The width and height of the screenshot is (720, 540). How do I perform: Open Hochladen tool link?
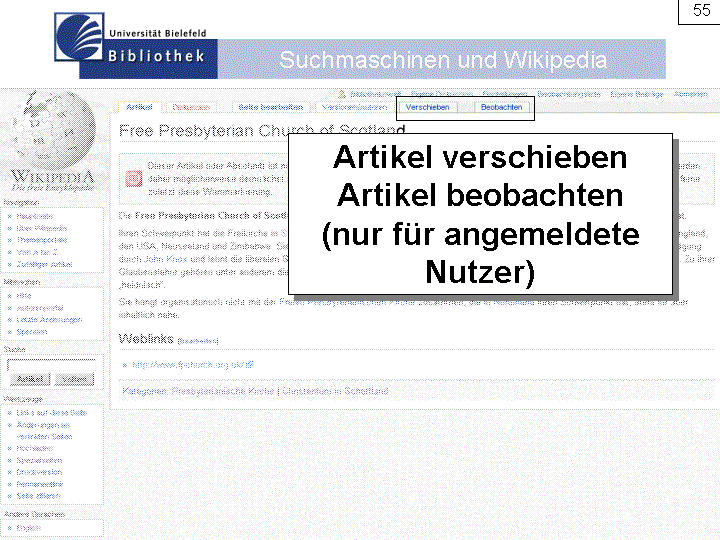34,448
